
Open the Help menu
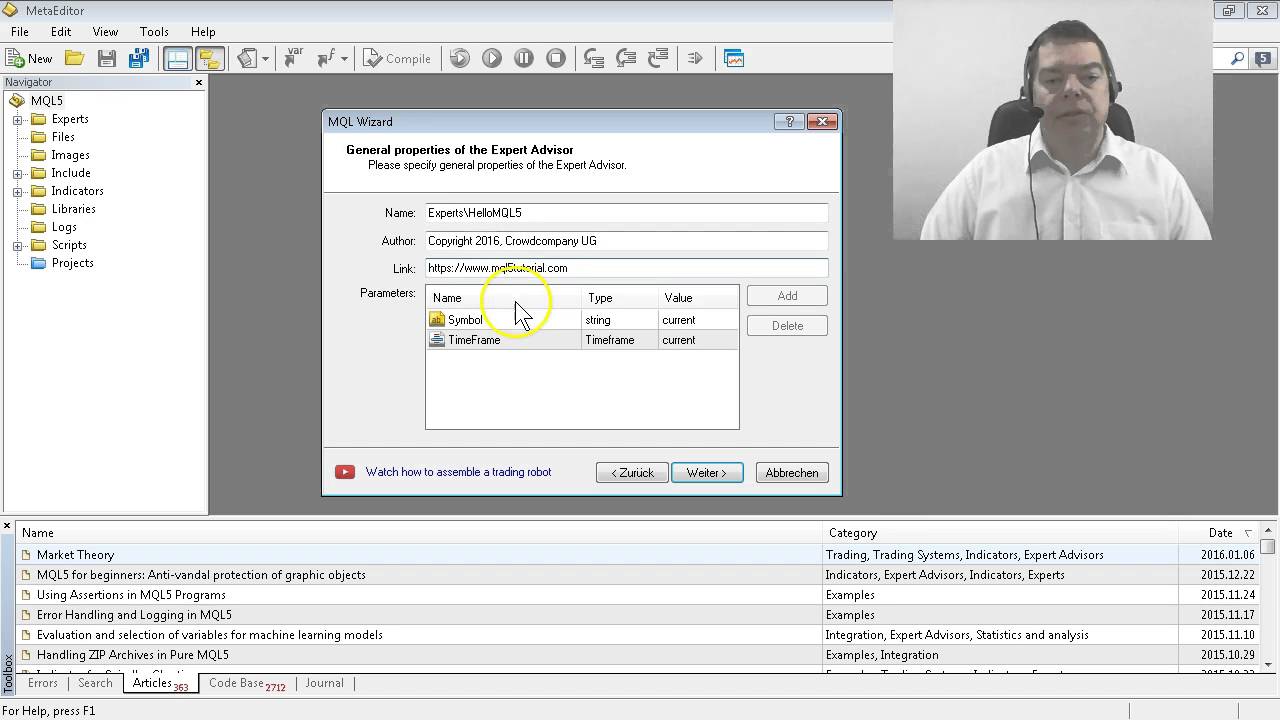tap(203, 32)
